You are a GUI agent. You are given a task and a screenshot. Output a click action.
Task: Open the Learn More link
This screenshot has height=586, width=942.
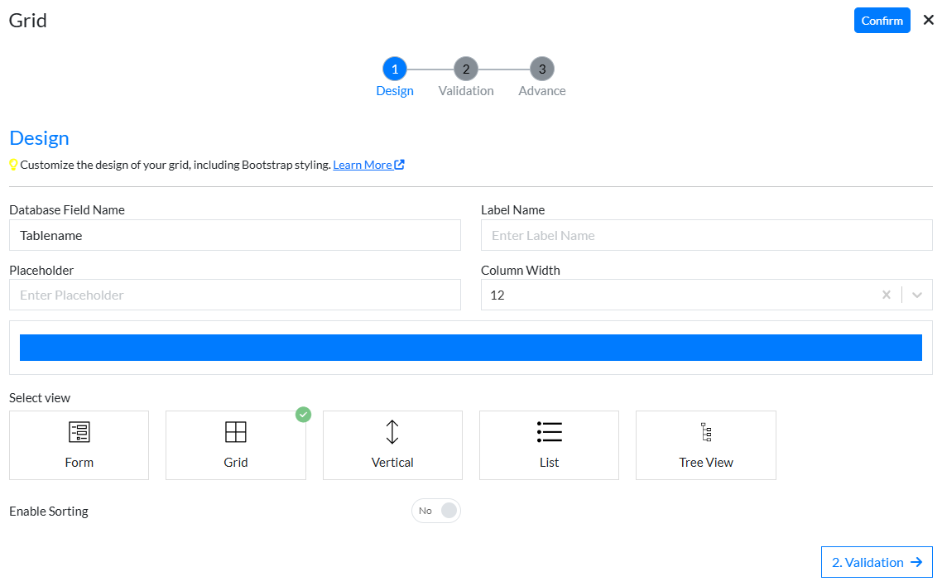coord(363,164)
